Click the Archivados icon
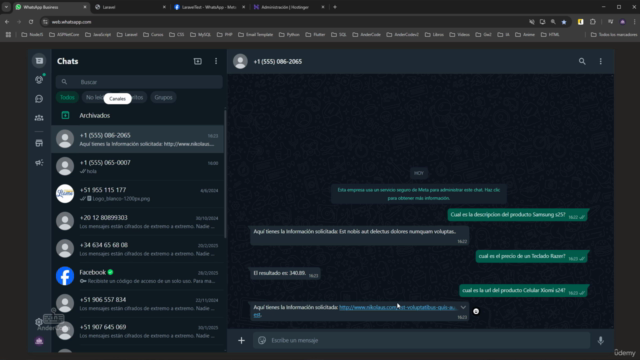 [x=65, y=116]
